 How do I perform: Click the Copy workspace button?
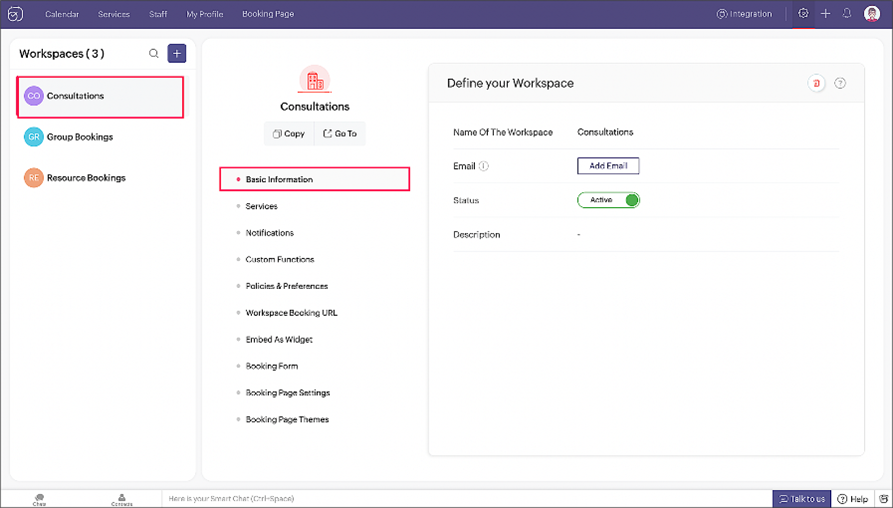pos(289,134)
